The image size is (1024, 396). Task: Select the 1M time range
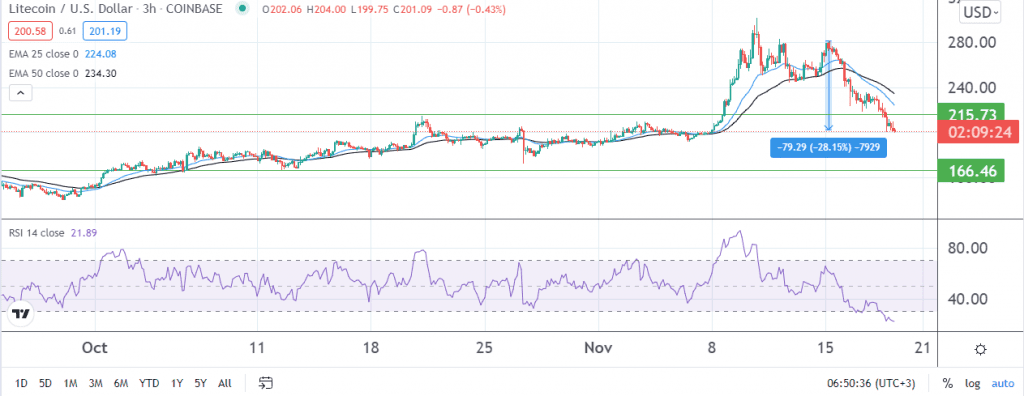click(x=71, y=383)
